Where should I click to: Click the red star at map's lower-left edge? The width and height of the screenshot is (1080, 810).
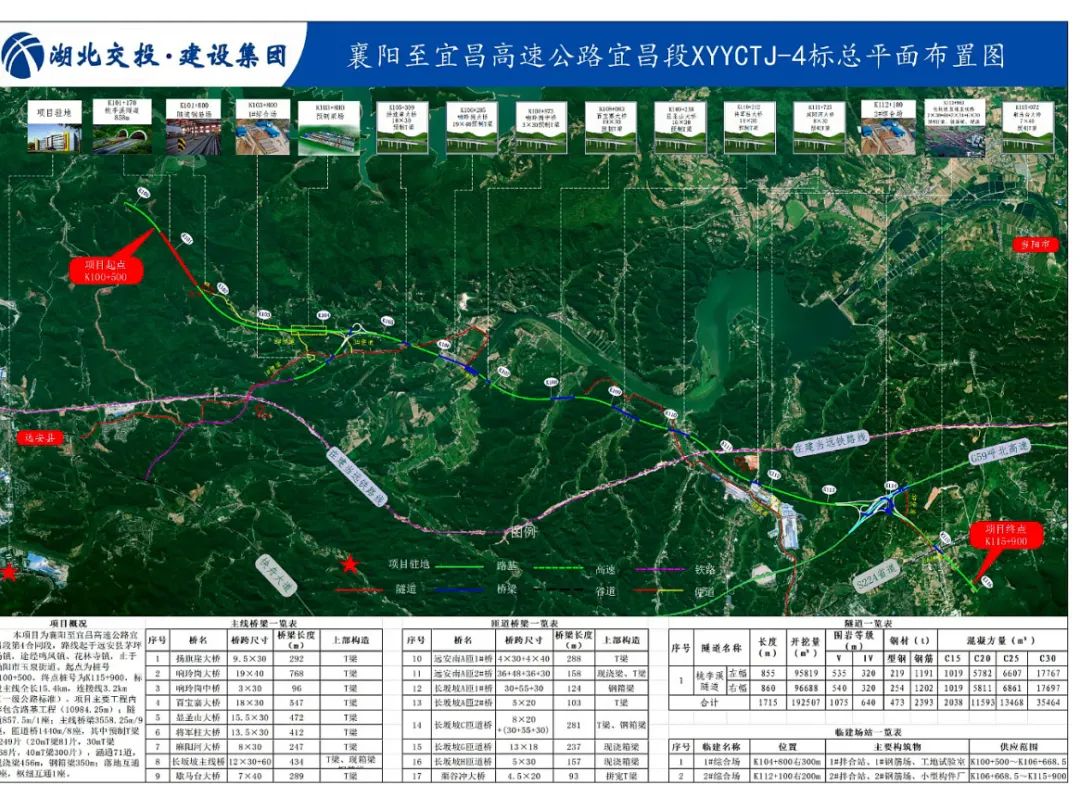[9, 572]
